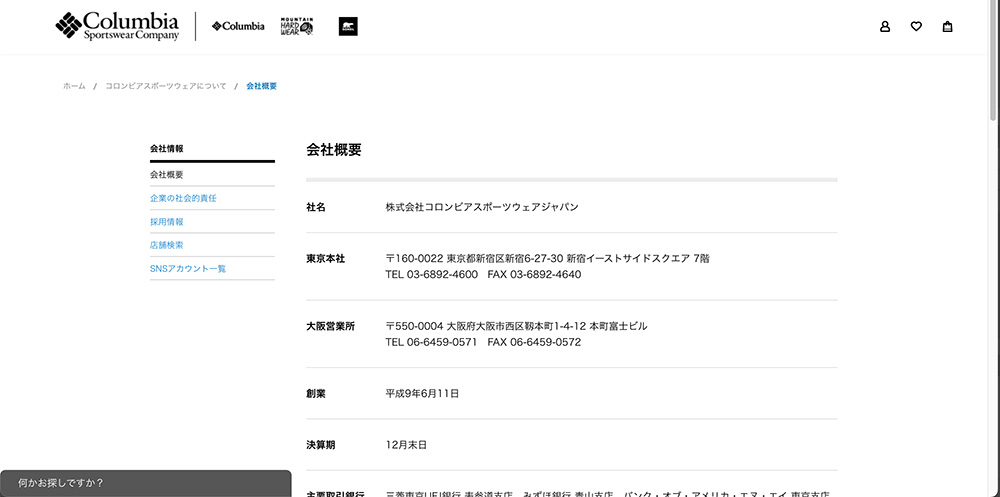Open the wishlist heart icon

916,27
